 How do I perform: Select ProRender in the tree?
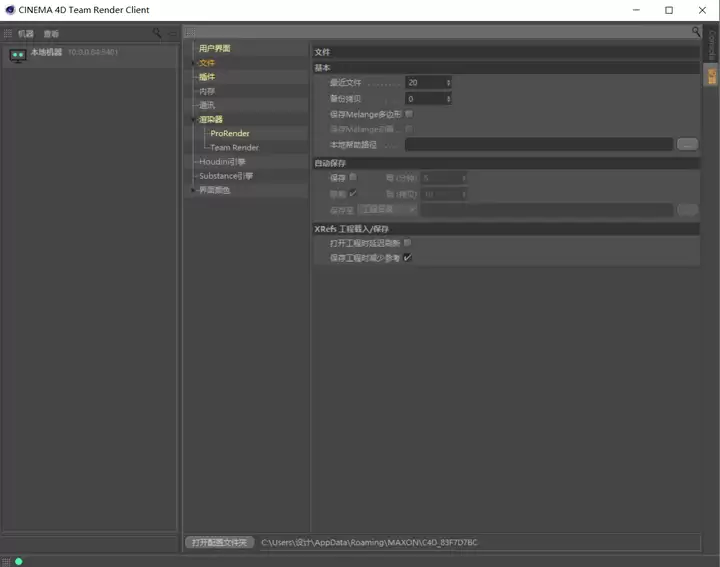230,133
